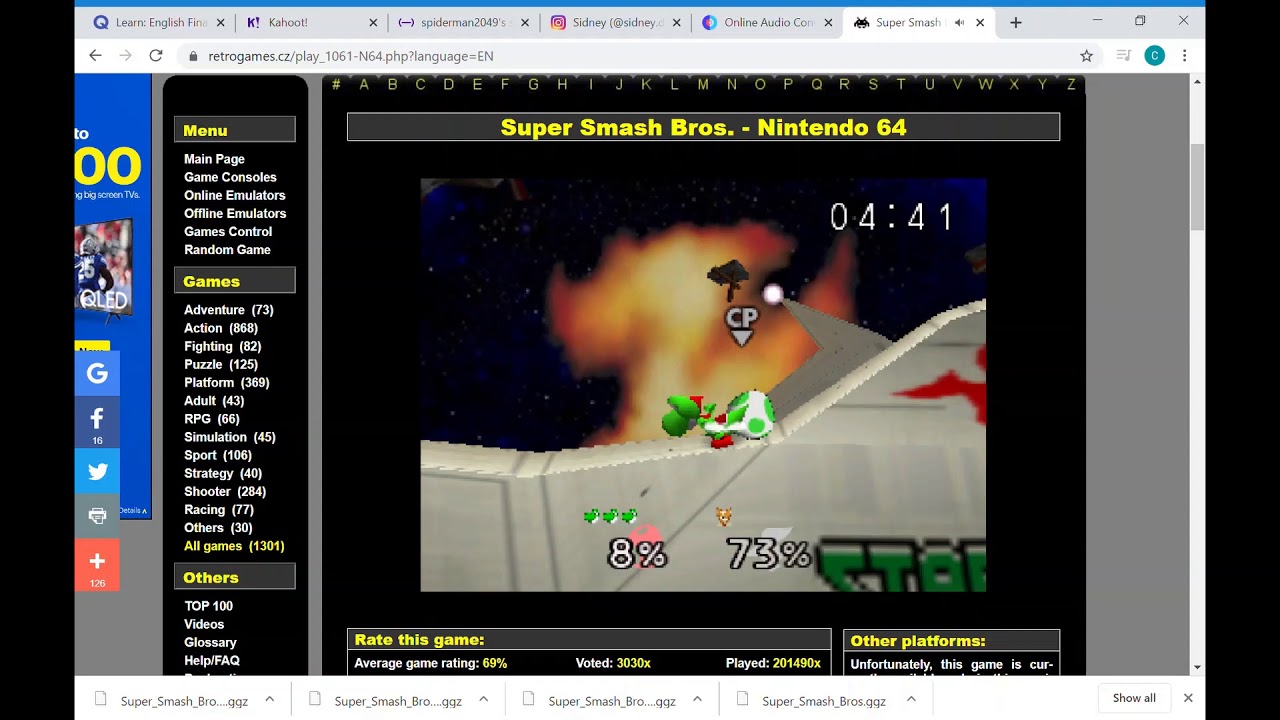Close the Online Audio Converter tab
Image resolution: width=1280 pixels, height=720 pixels.
[x=828, y=22]
